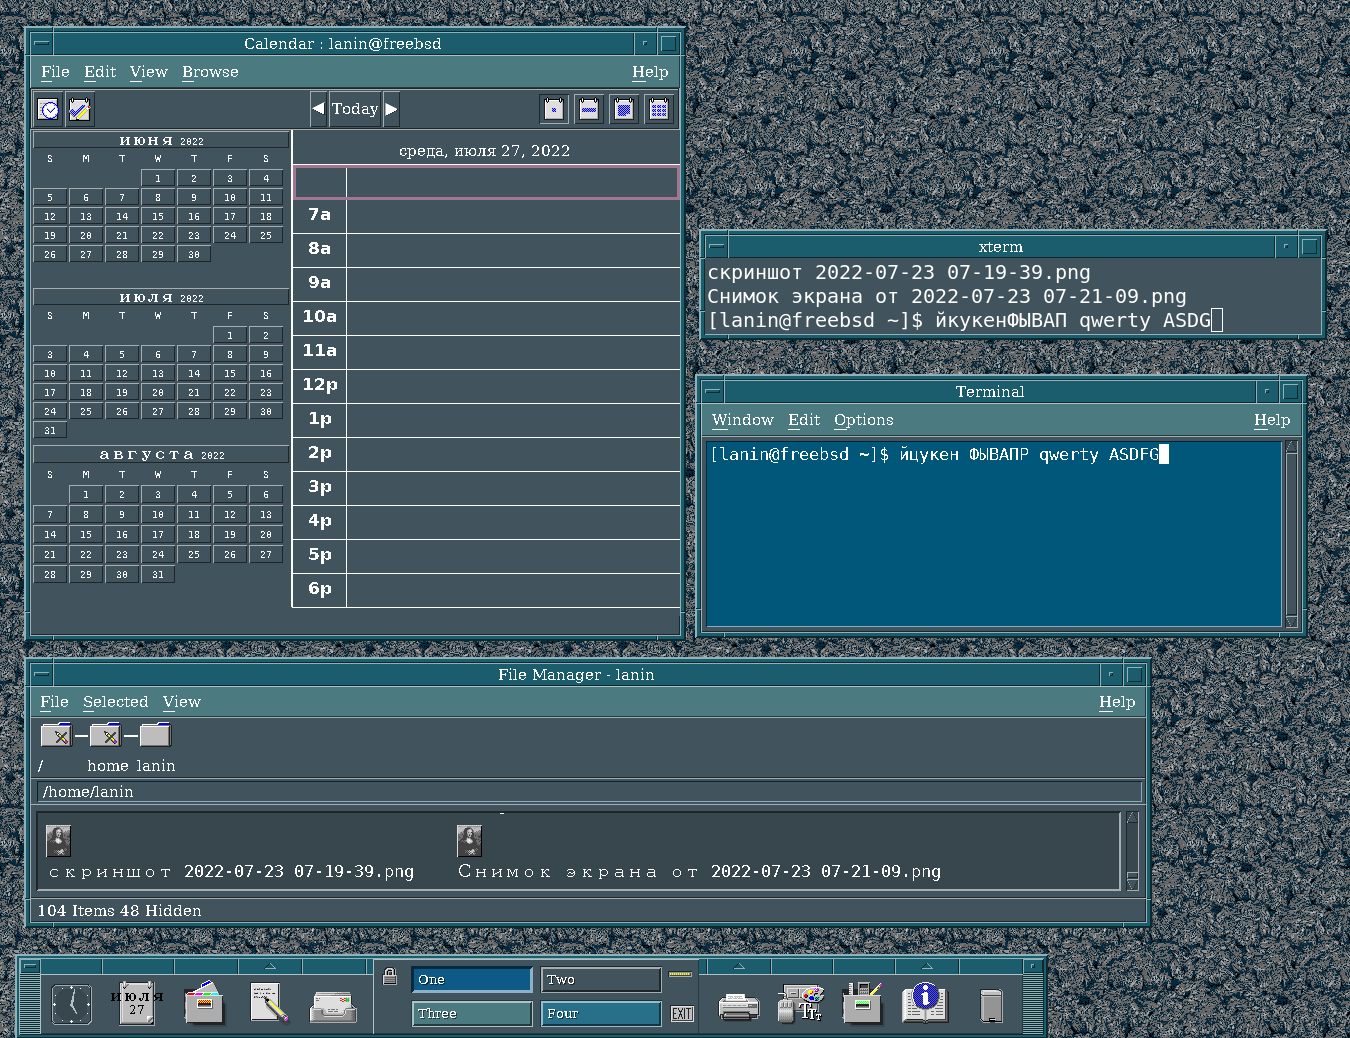
Task: Expand subpanel arrow above the Printer icon
Action: pyautogui.click(x=739, y=966)
